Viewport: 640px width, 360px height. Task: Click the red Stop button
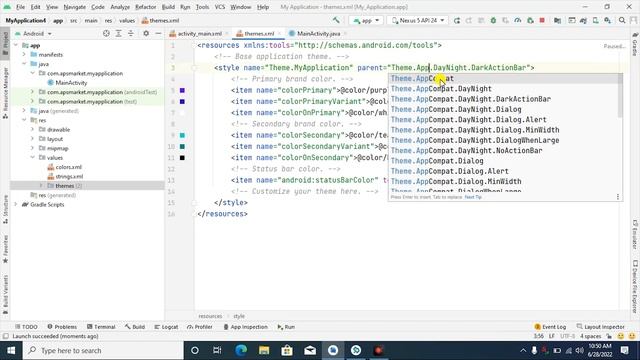tap(542, 20)
